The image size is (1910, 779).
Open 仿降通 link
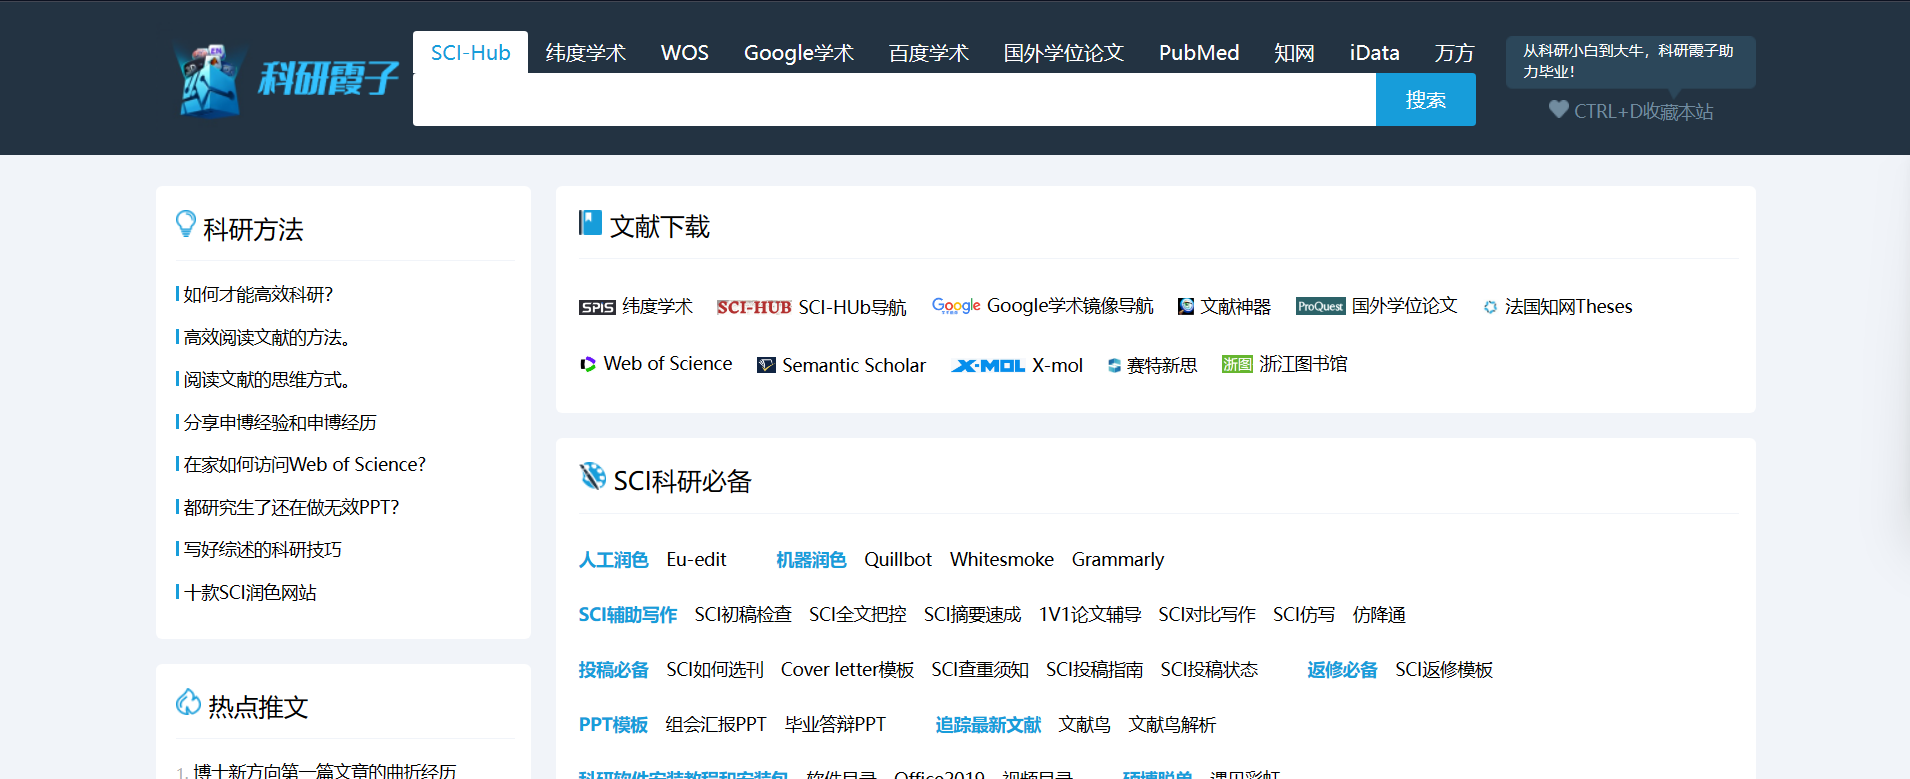point(1379,614)
